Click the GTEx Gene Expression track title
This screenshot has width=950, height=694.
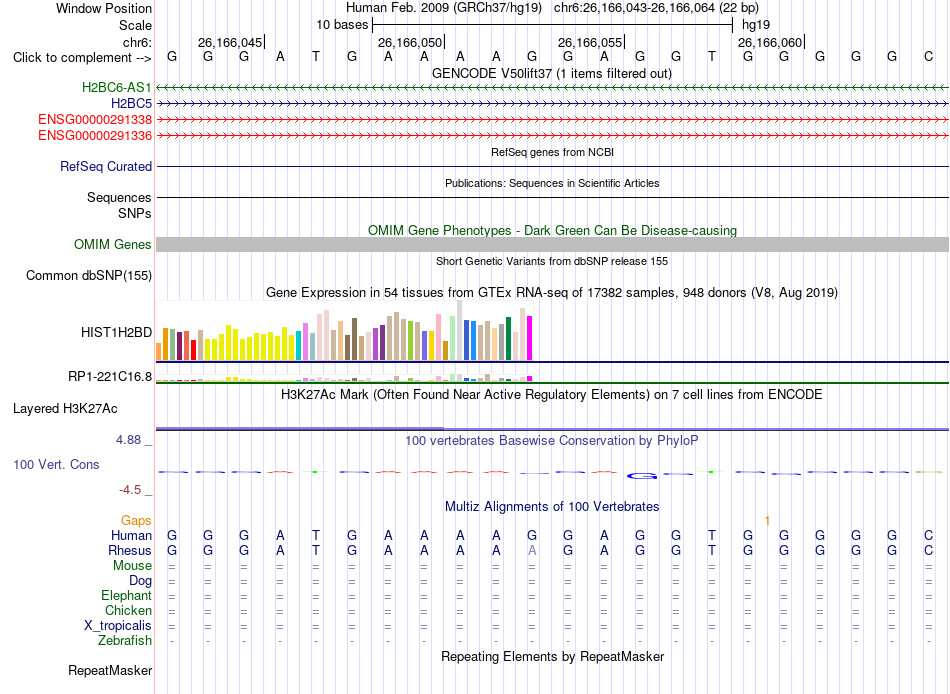coord(552,292)
